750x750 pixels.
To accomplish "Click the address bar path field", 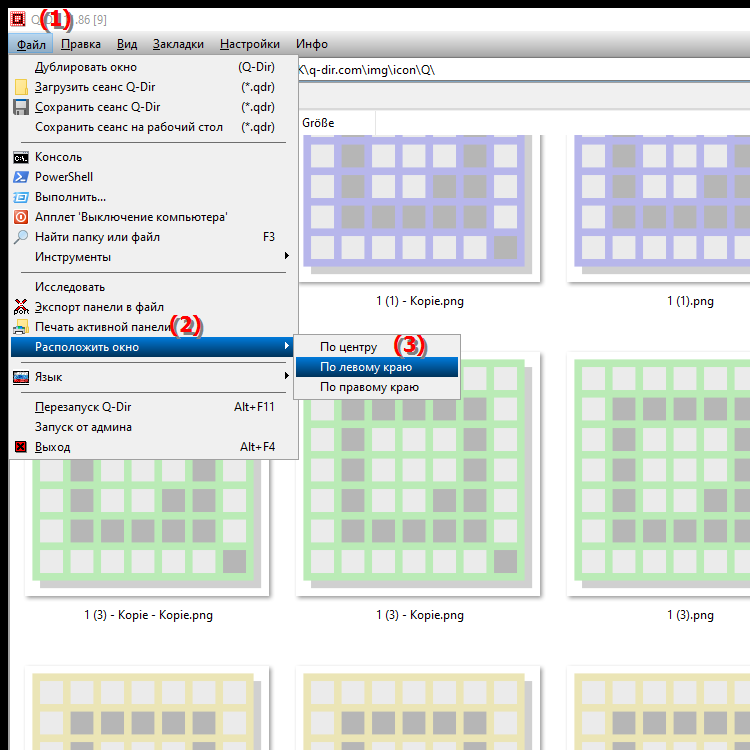I will click(x=524, y=70).
